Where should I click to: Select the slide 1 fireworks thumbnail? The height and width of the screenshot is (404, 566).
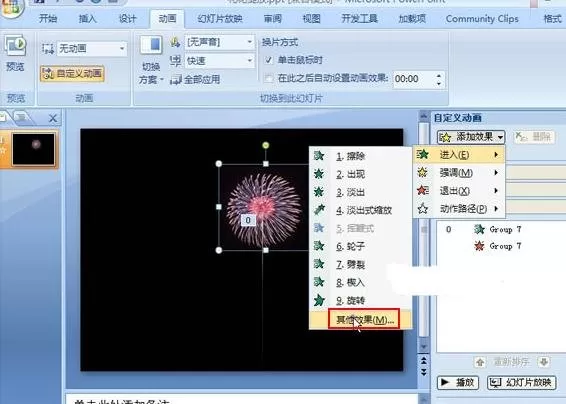tap(34, 149)
